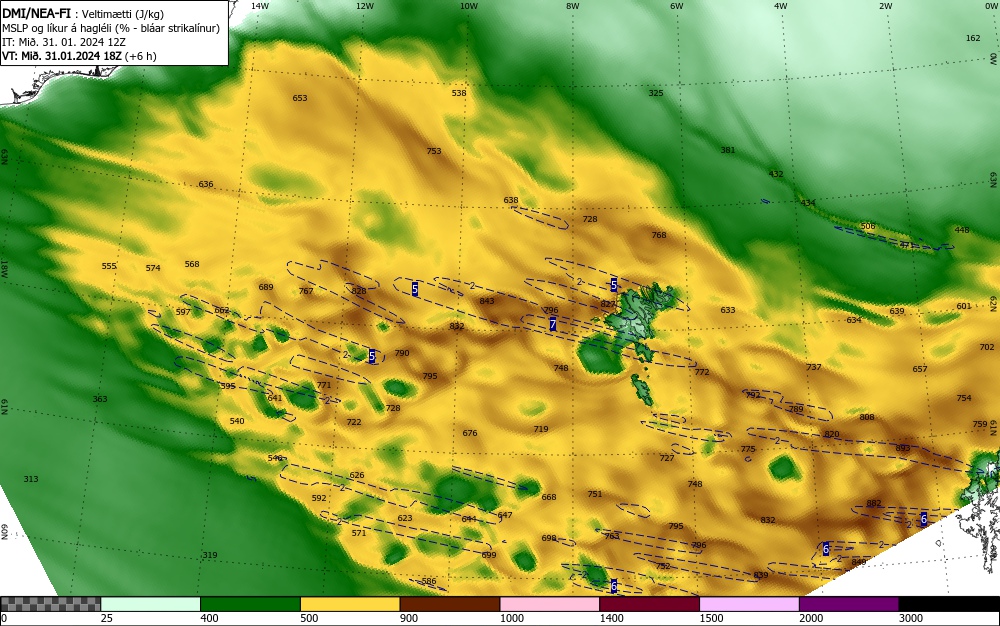The width and height of the screenshot is (1000, 626).
Task: Click the CAPE value 768
Action: [x=659, y=235]
